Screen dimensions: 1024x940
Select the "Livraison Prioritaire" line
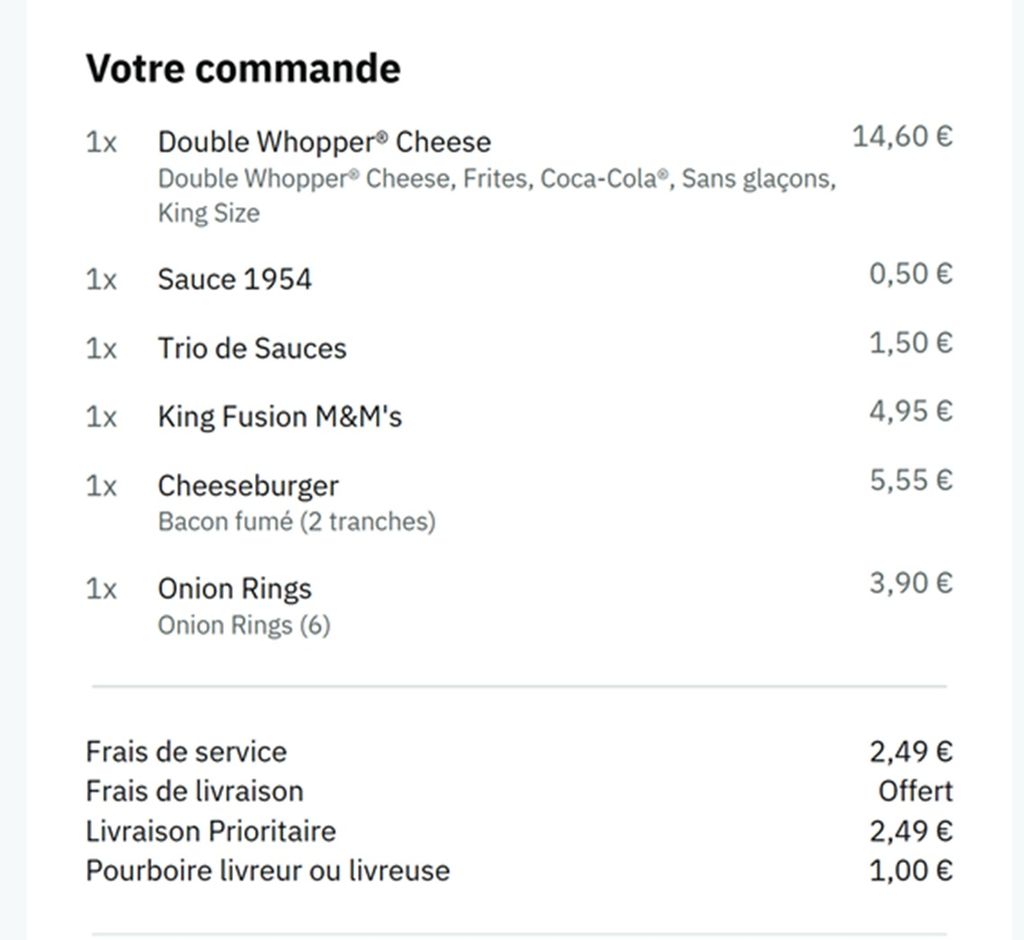(x=211, y=832)
